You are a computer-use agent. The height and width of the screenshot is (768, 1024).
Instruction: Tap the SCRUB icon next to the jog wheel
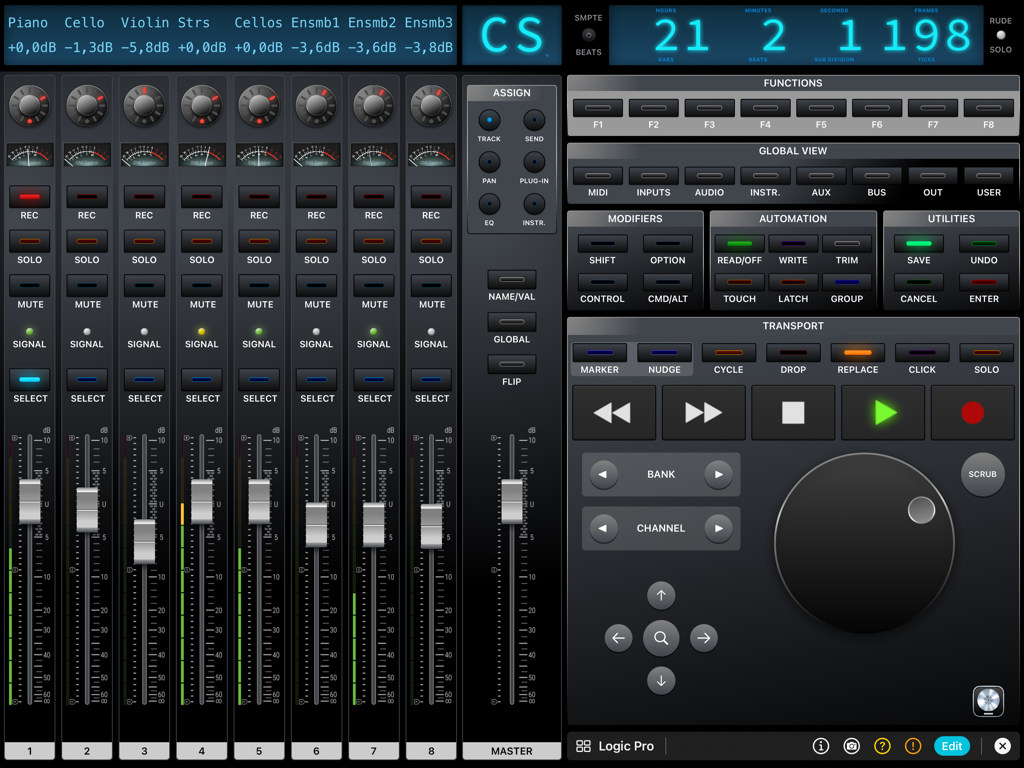pos(982,475)
